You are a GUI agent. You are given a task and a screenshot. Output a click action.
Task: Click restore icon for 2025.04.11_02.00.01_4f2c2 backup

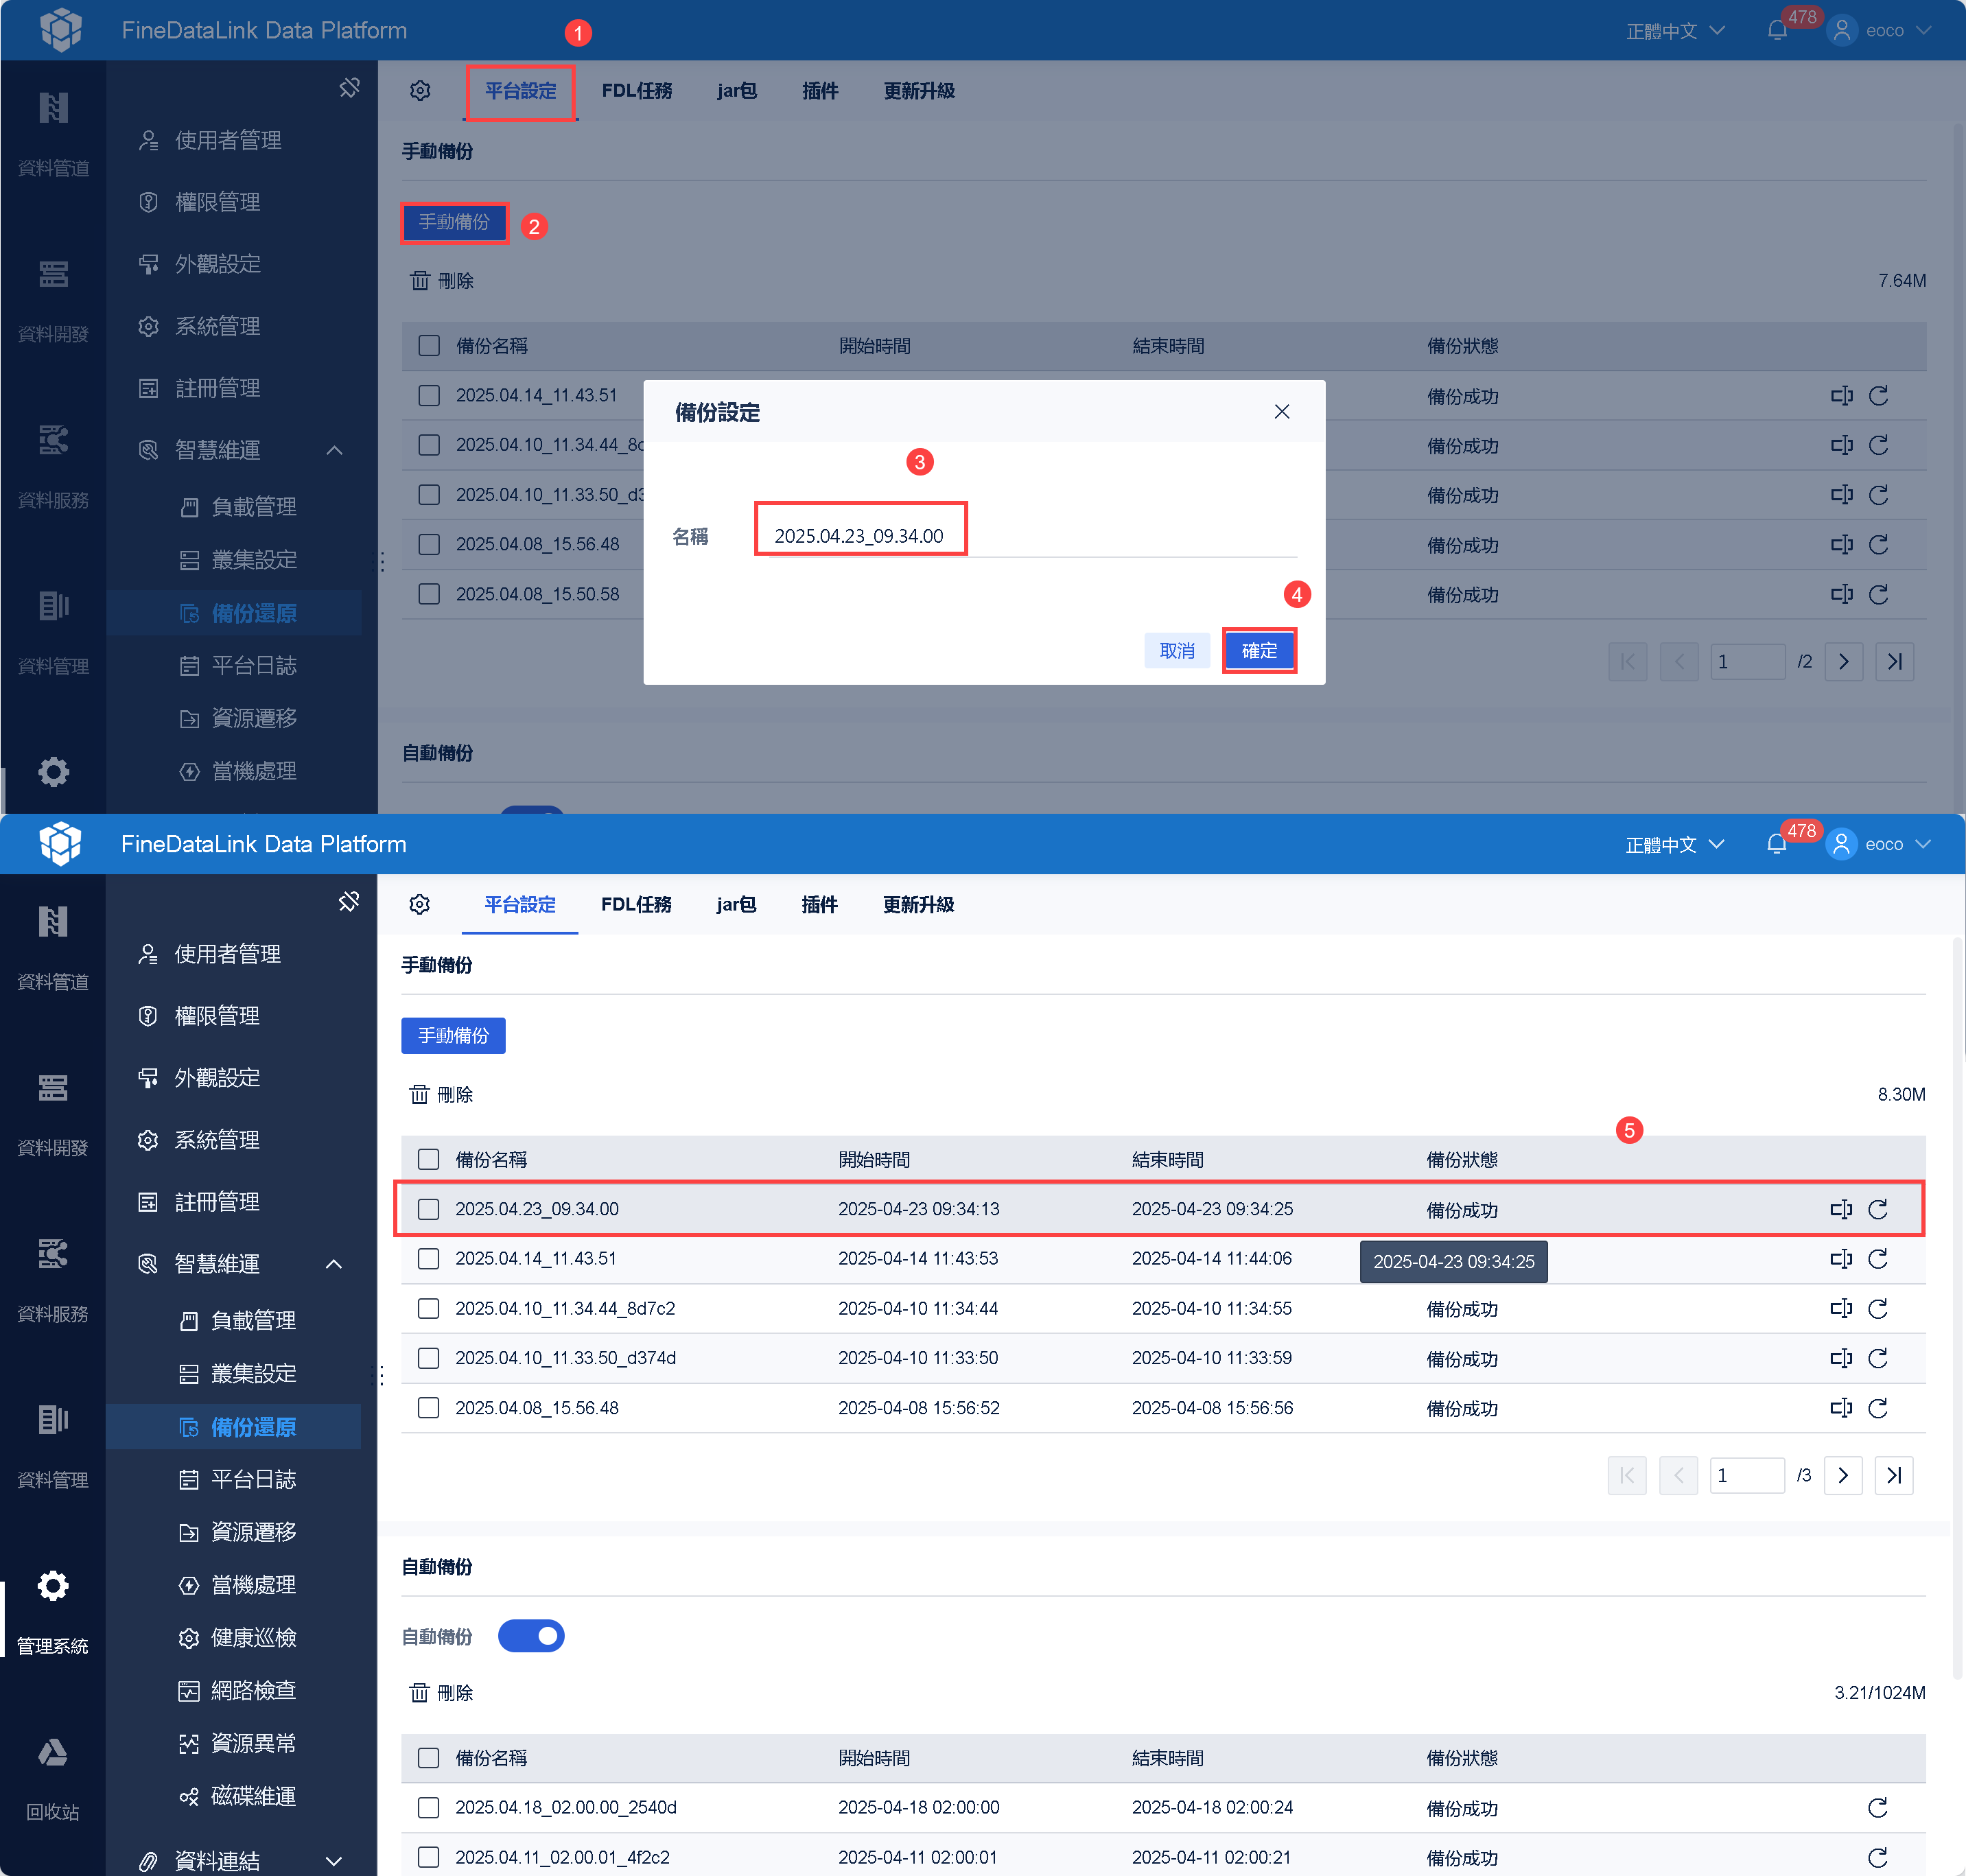tap(1878, 1857)
